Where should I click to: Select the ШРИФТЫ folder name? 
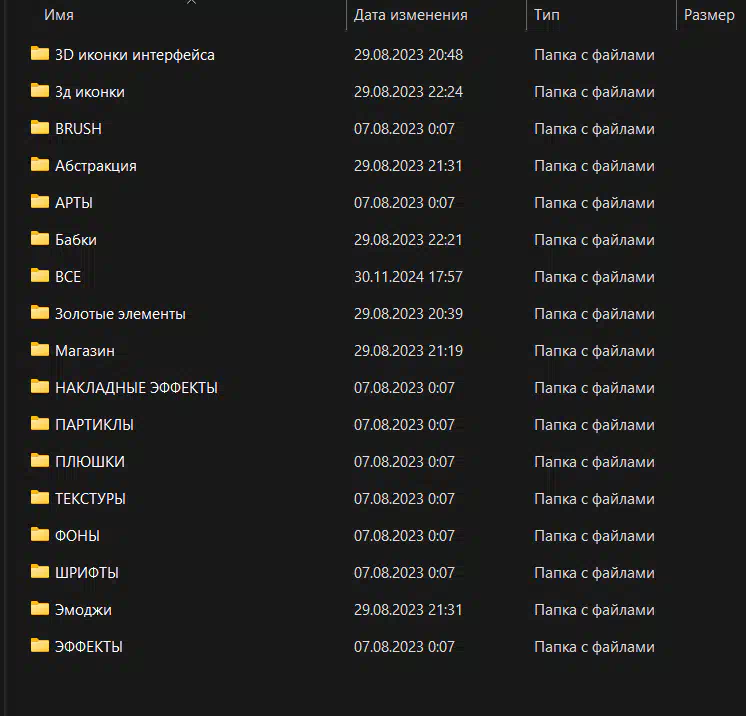87,573
